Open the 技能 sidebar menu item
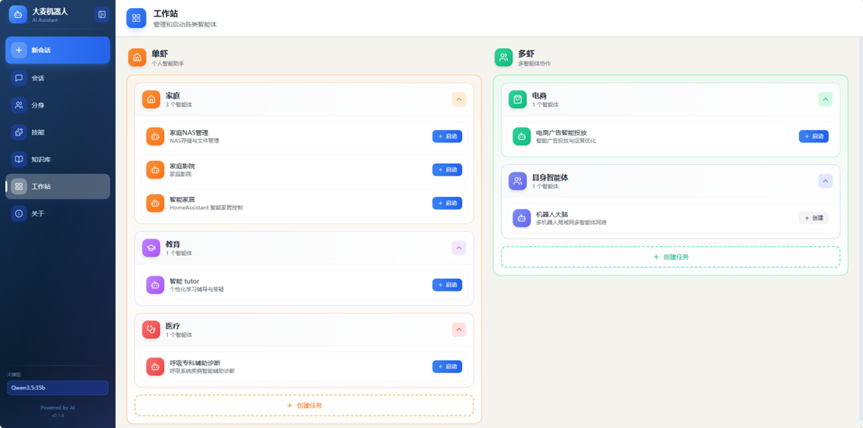 57,132
